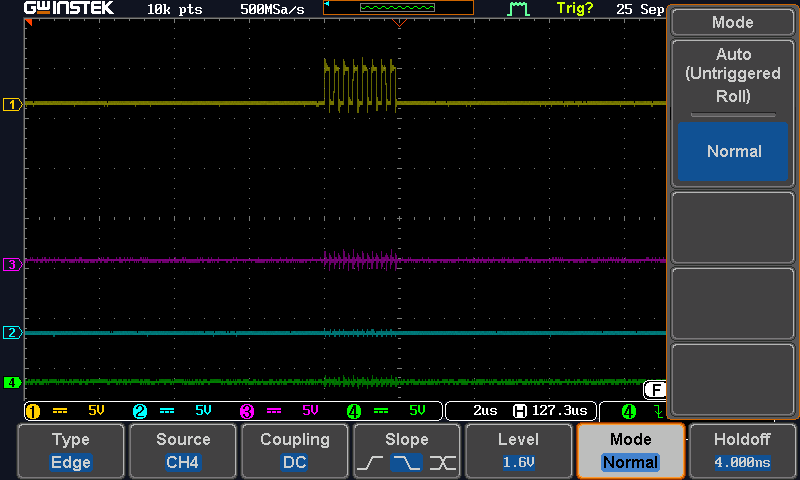Click channel 1 yellow indicator badge
The image size is (800, 480).
click(x=33, y=411)
